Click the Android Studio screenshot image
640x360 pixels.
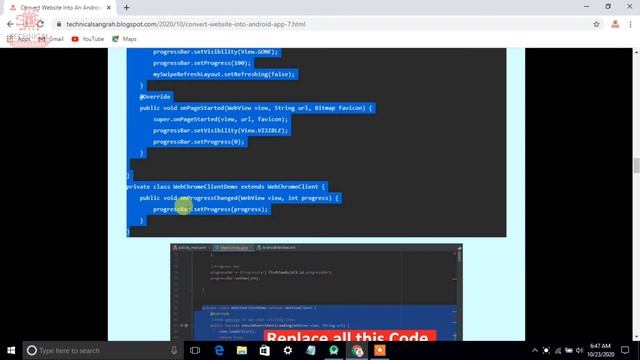316,292
